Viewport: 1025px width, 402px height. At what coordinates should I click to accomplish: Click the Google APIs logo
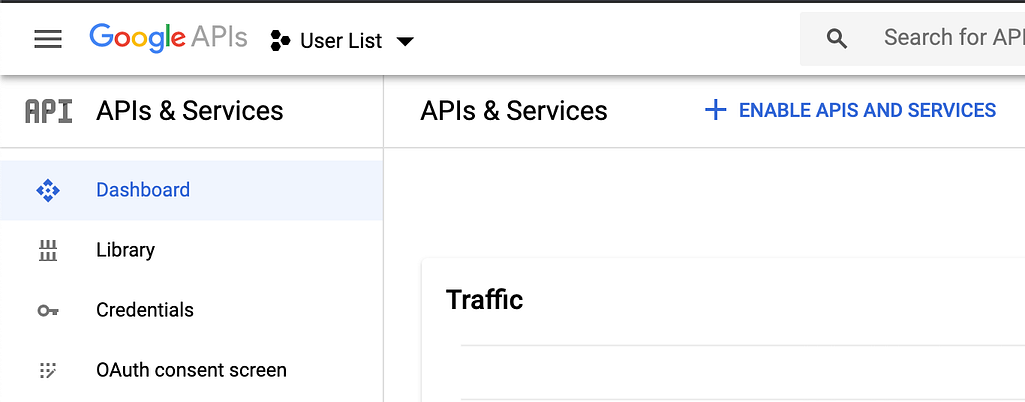click(168, 38)
